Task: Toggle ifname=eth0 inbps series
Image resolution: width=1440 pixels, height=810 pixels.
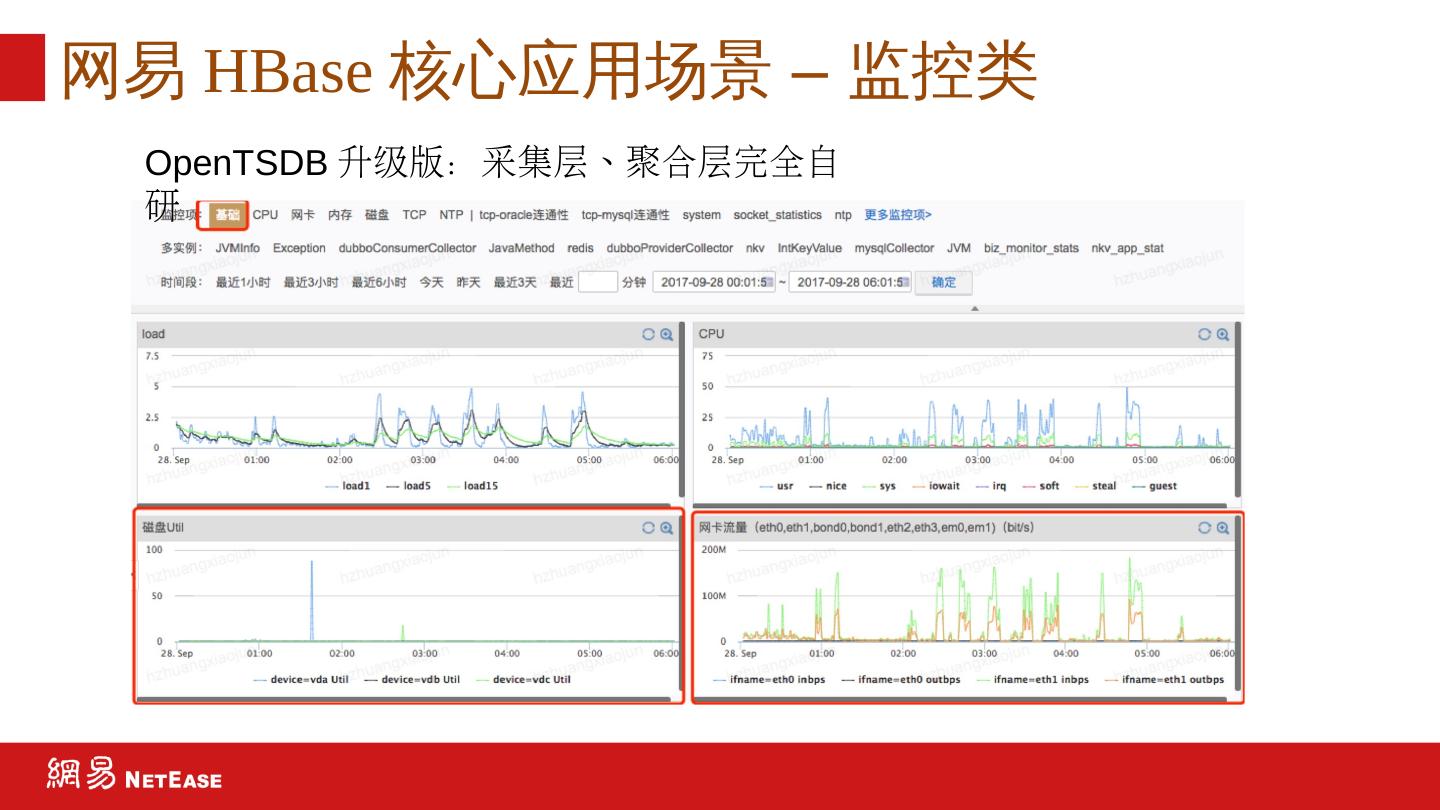Action: point(770,680)
